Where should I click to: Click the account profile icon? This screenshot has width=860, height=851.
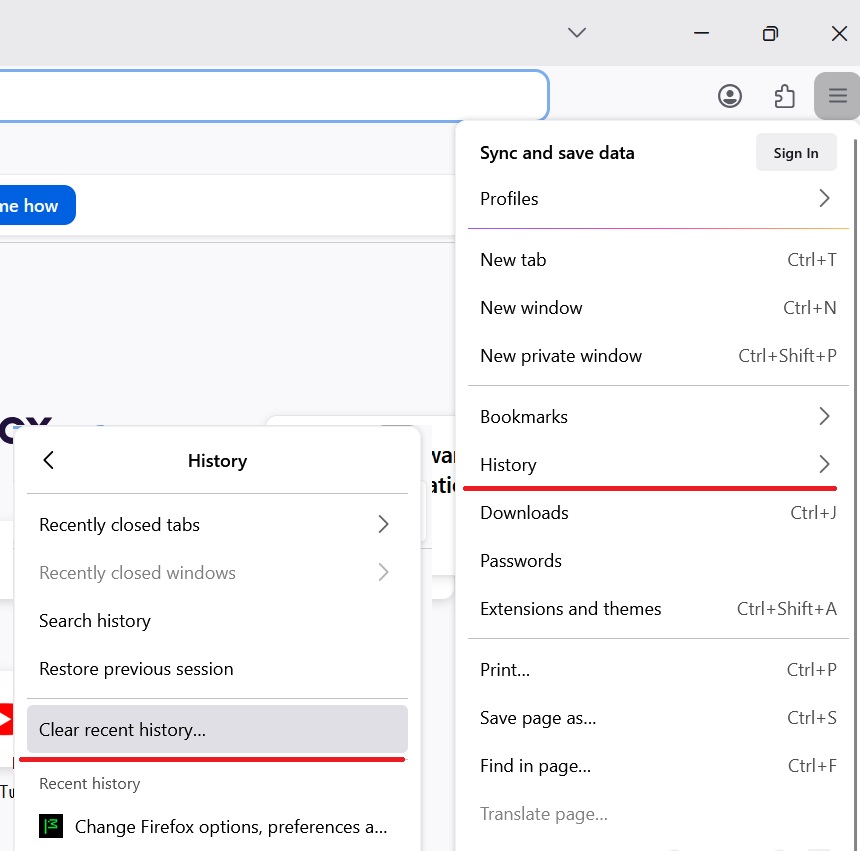[730, 95]
